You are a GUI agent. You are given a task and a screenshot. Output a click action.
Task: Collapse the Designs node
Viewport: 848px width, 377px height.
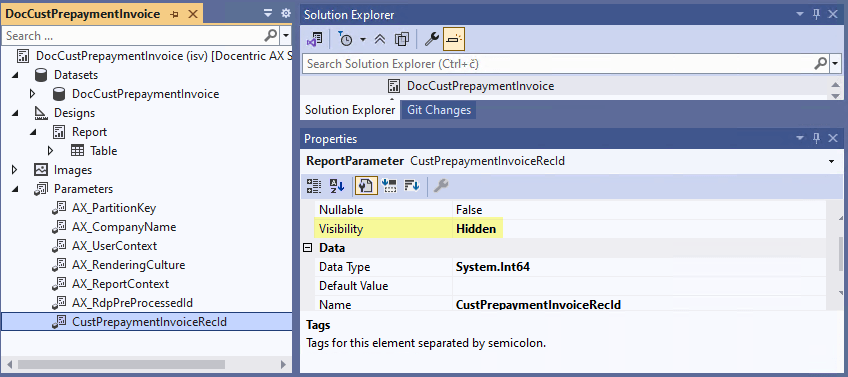(x=15, y=113)
